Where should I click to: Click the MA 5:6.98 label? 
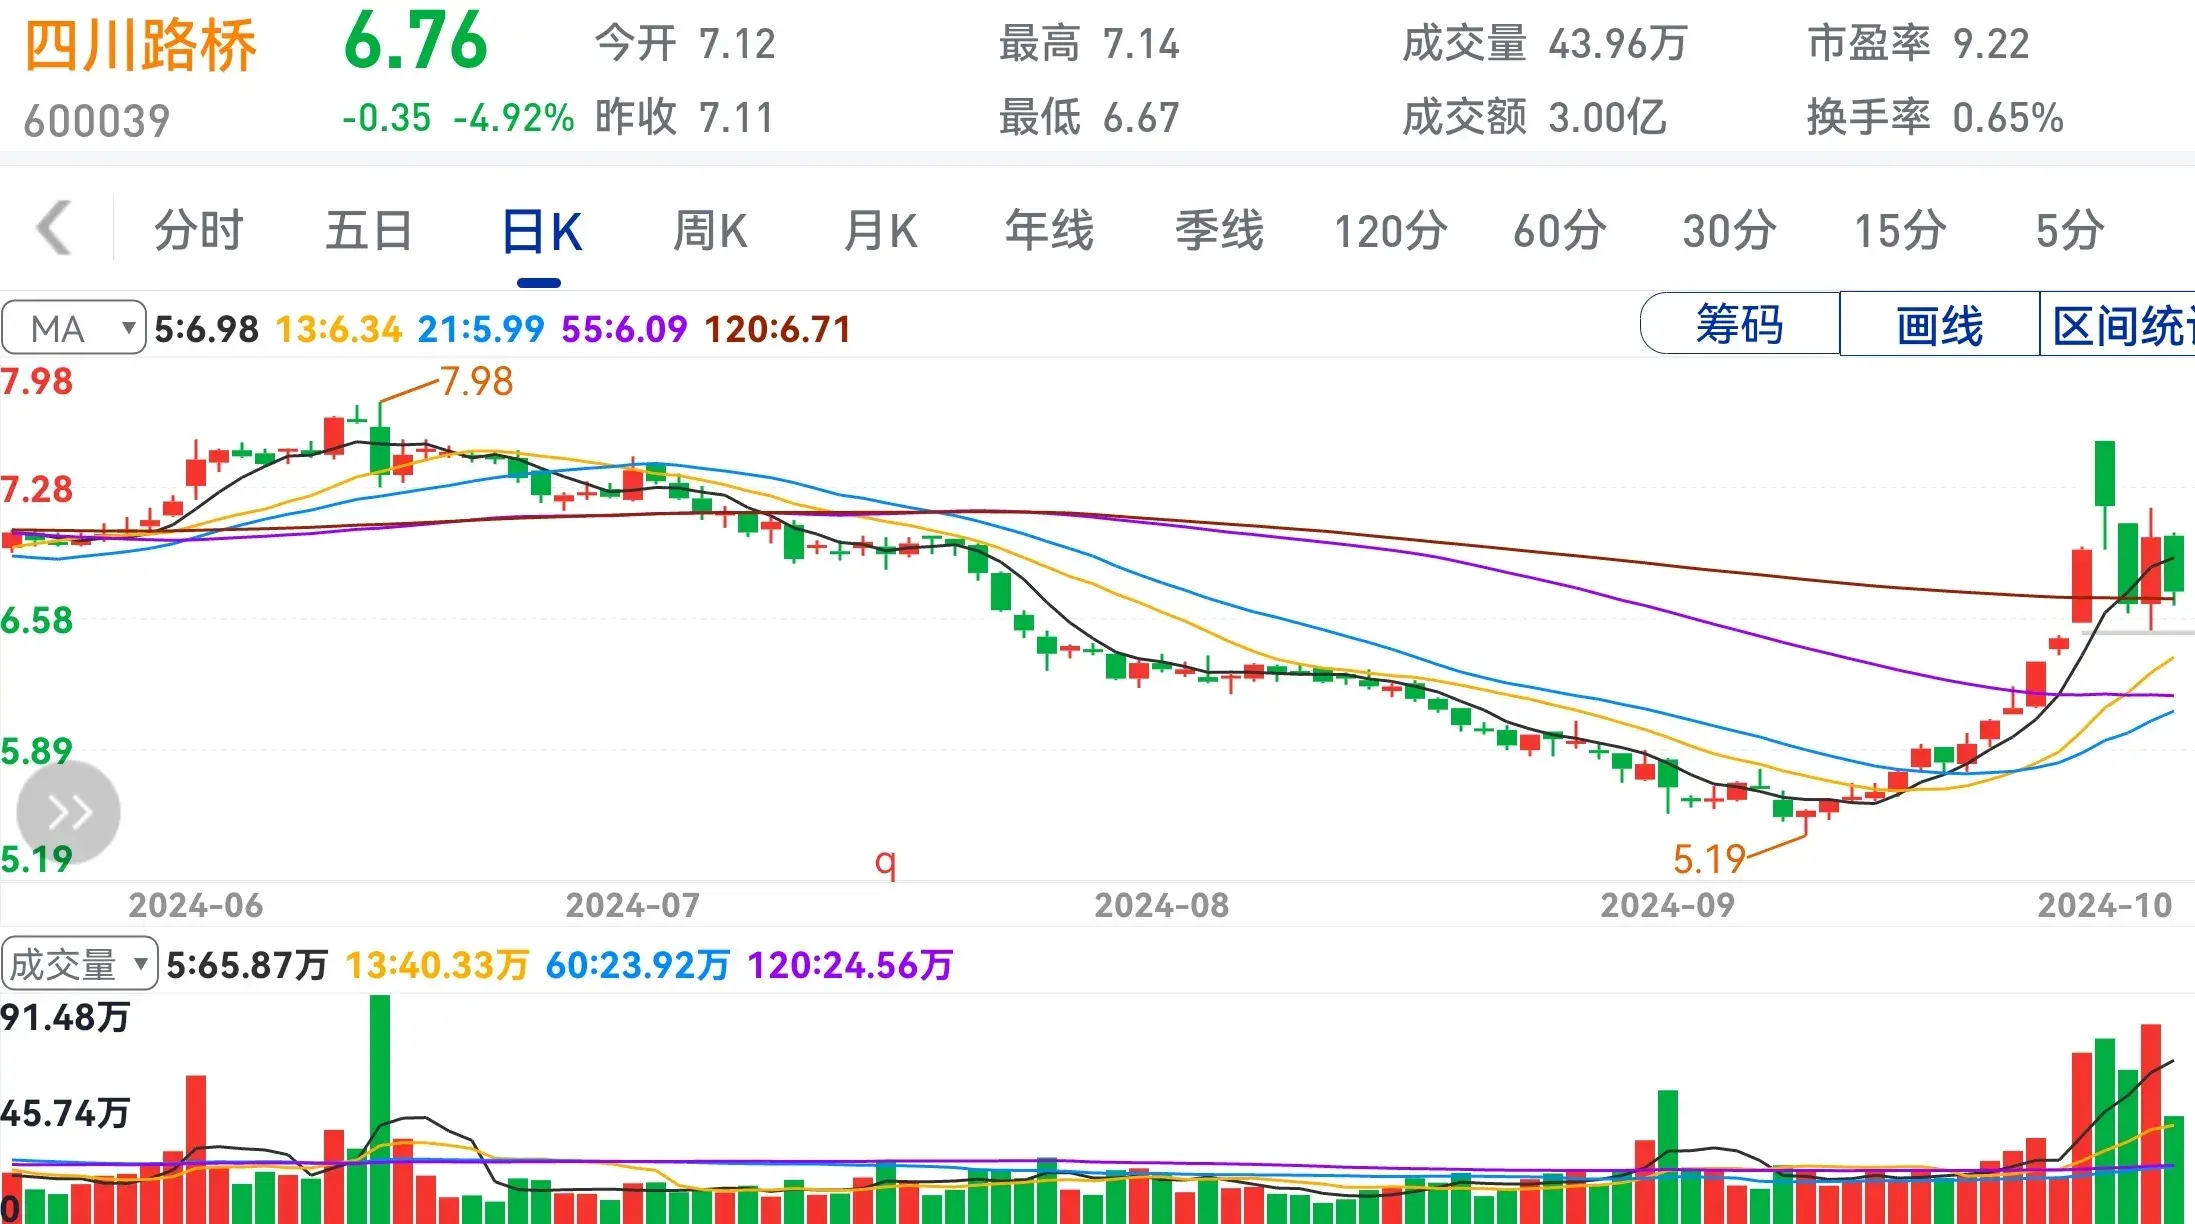click(206, 329)
